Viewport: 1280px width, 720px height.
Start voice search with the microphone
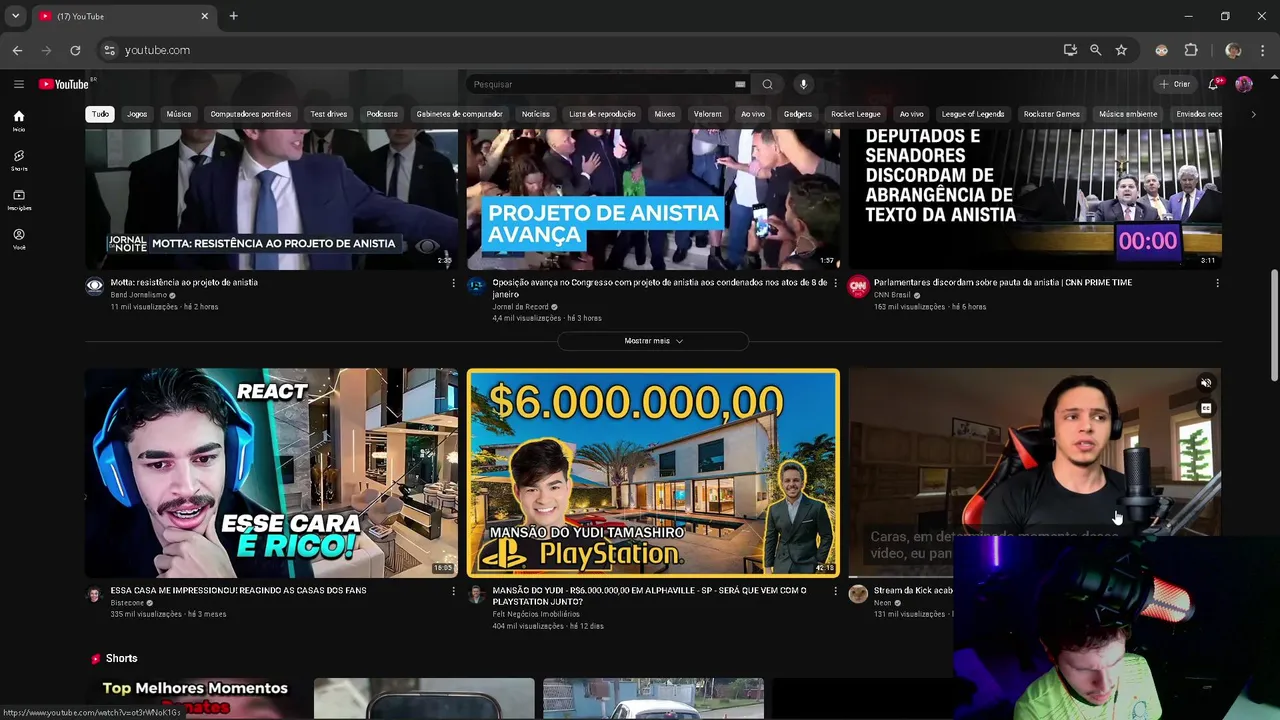click(x=803, y=84)
